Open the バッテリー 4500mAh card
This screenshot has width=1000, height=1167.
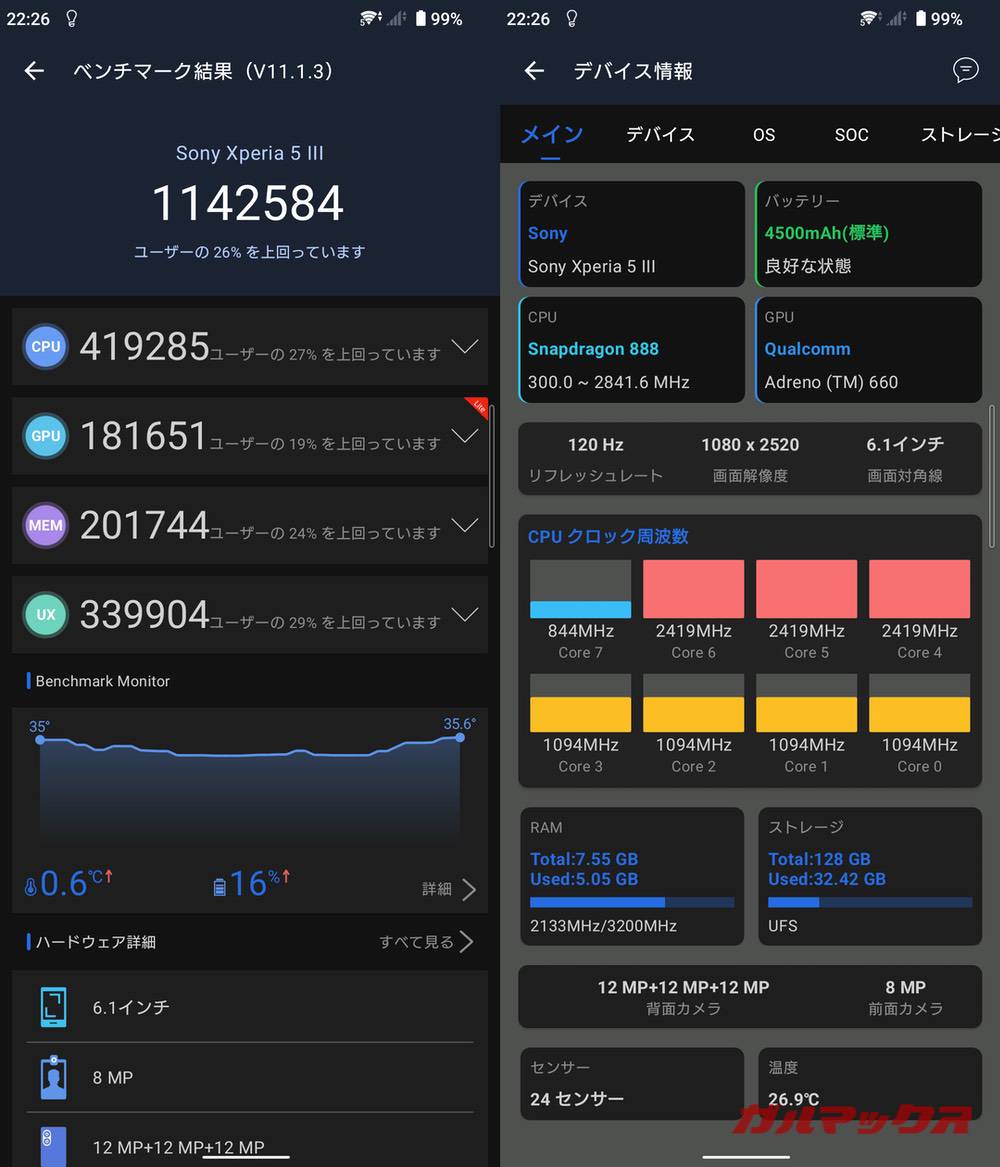coord(868,234)
